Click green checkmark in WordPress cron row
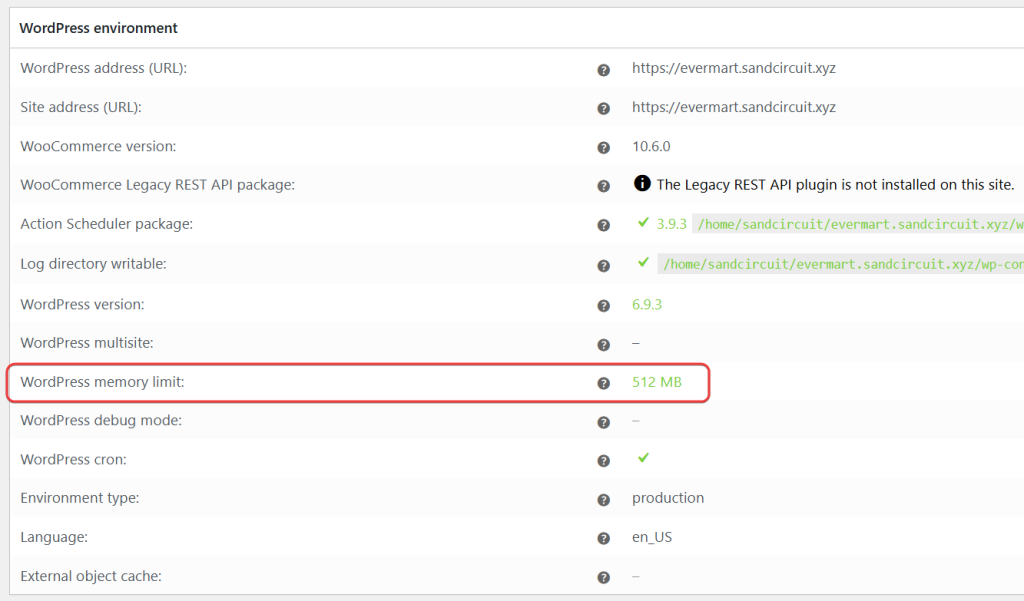The image size is (1024, 601). coord(643,458)
